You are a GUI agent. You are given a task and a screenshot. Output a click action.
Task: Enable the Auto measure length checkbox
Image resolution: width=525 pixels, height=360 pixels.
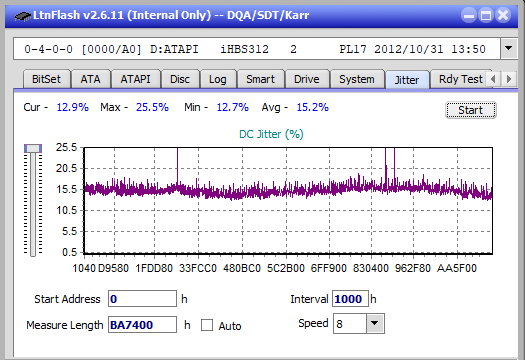pyautogui.click(x=207, y=325)
